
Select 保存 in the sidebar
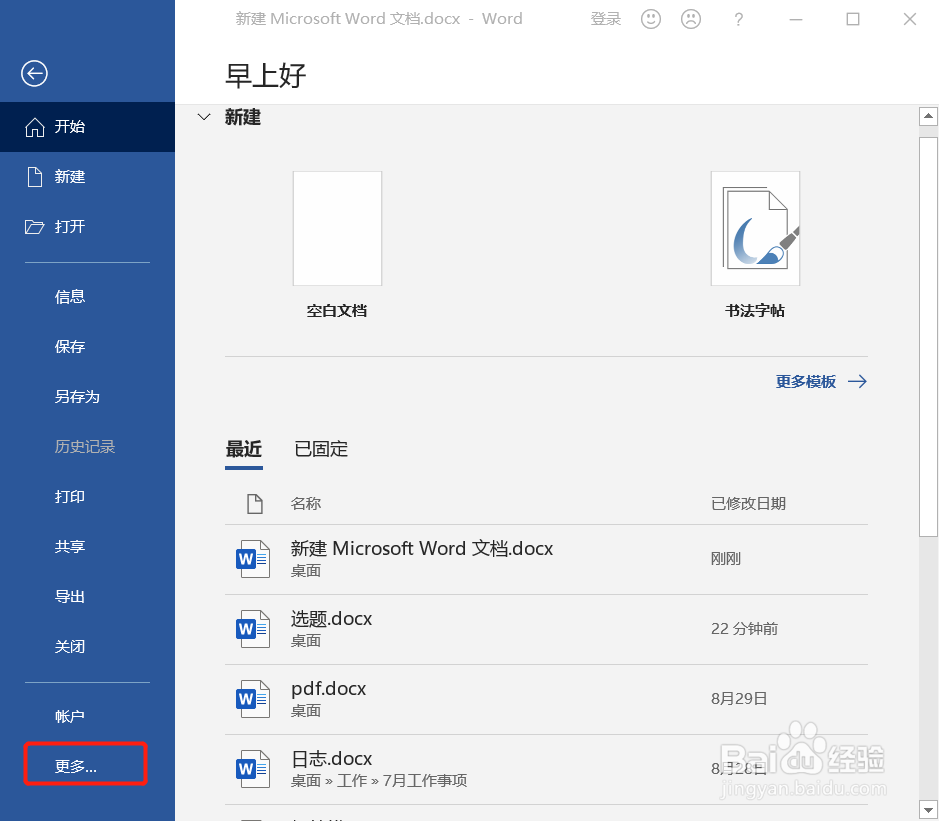pyautogui.click(x=70, y=347)
